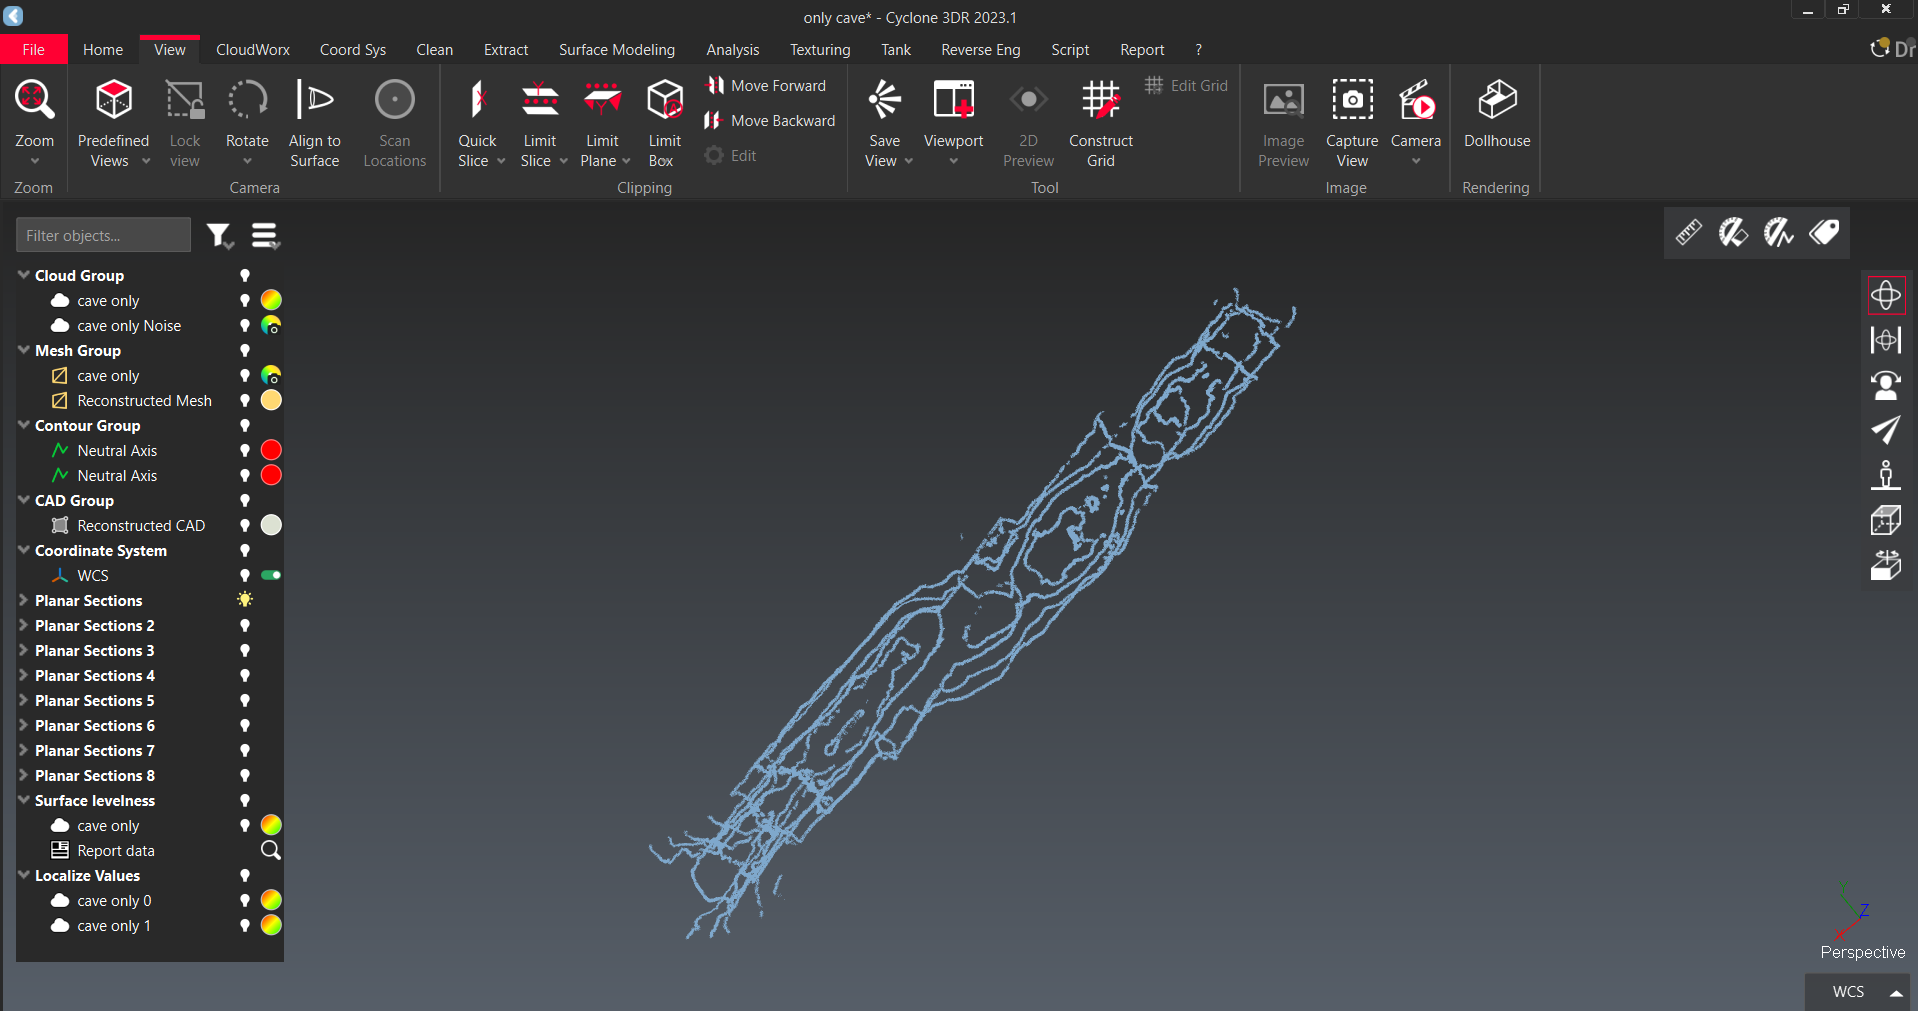This screenshot has height=1011, width=1918.
Task: Click the Align to Surface icon
Action: tap(314, 102)
